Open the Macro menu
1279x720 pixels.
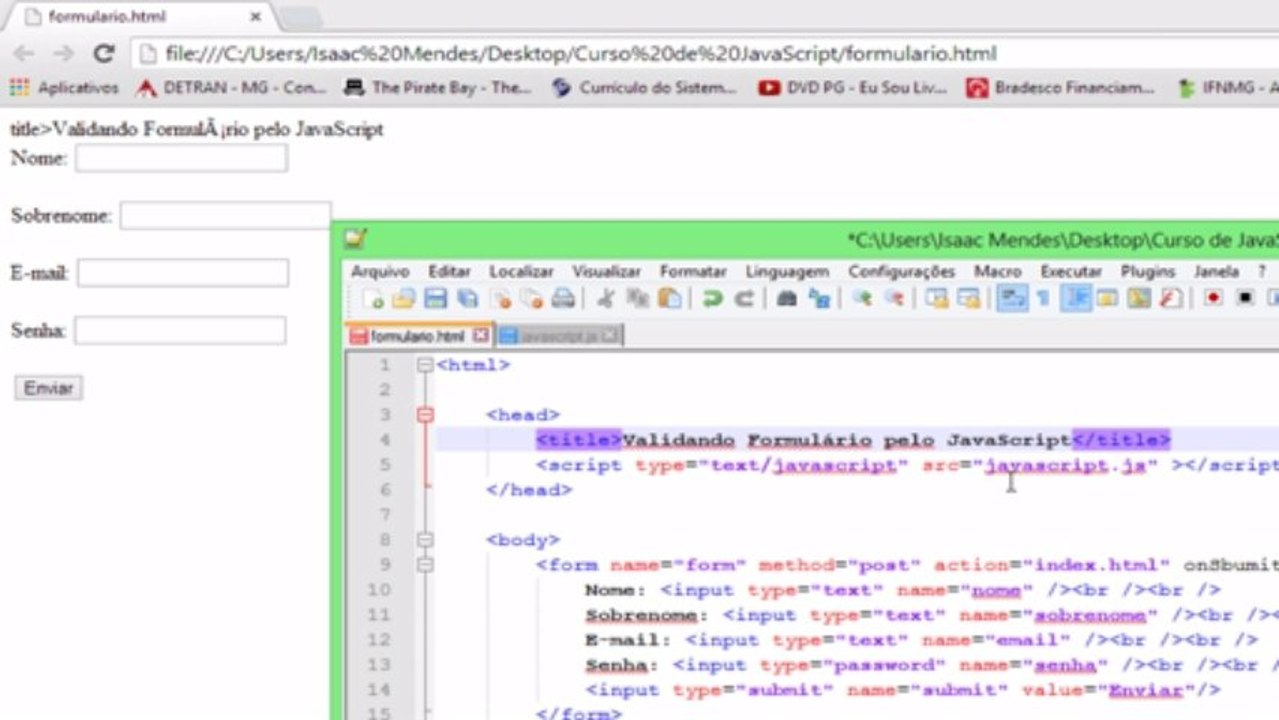(x=998, y=271)
